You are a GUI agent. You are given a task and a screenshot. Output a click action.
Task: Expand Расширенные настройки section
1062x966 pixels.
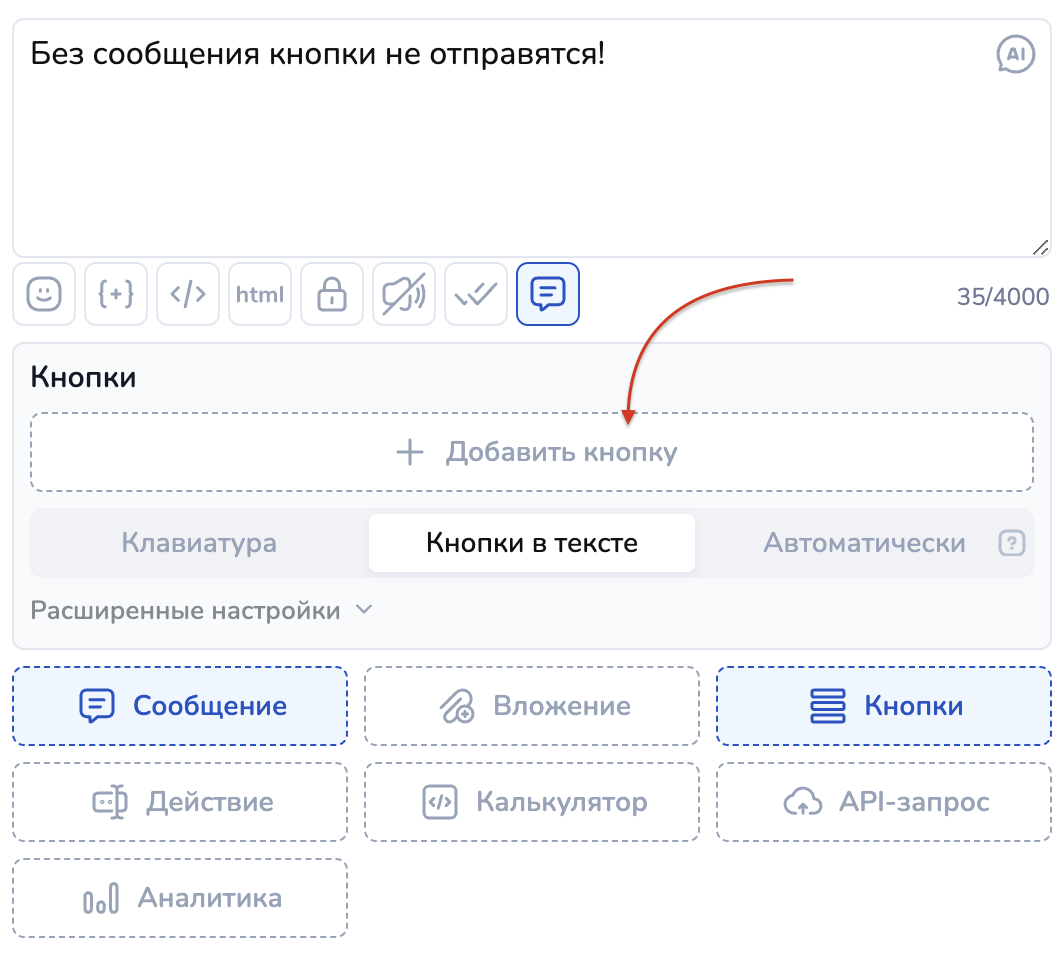click(201, 610)
